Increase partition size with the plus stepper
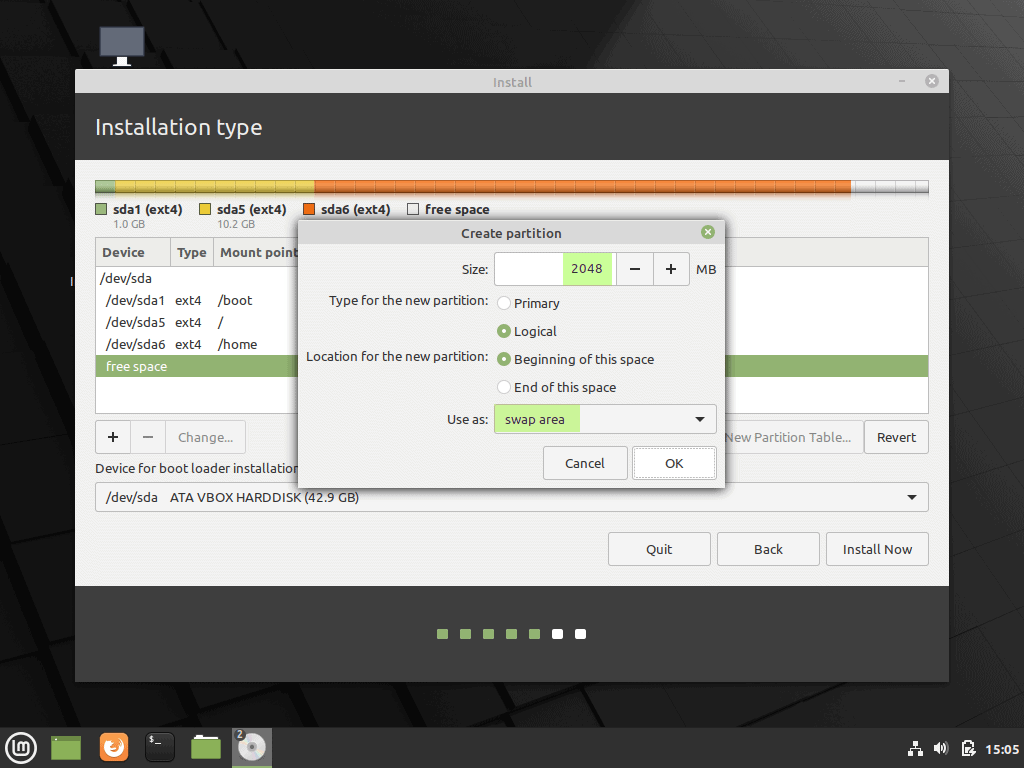This screenshot has width=1024, height=768. pyautogui.click(x=670, y=268)
